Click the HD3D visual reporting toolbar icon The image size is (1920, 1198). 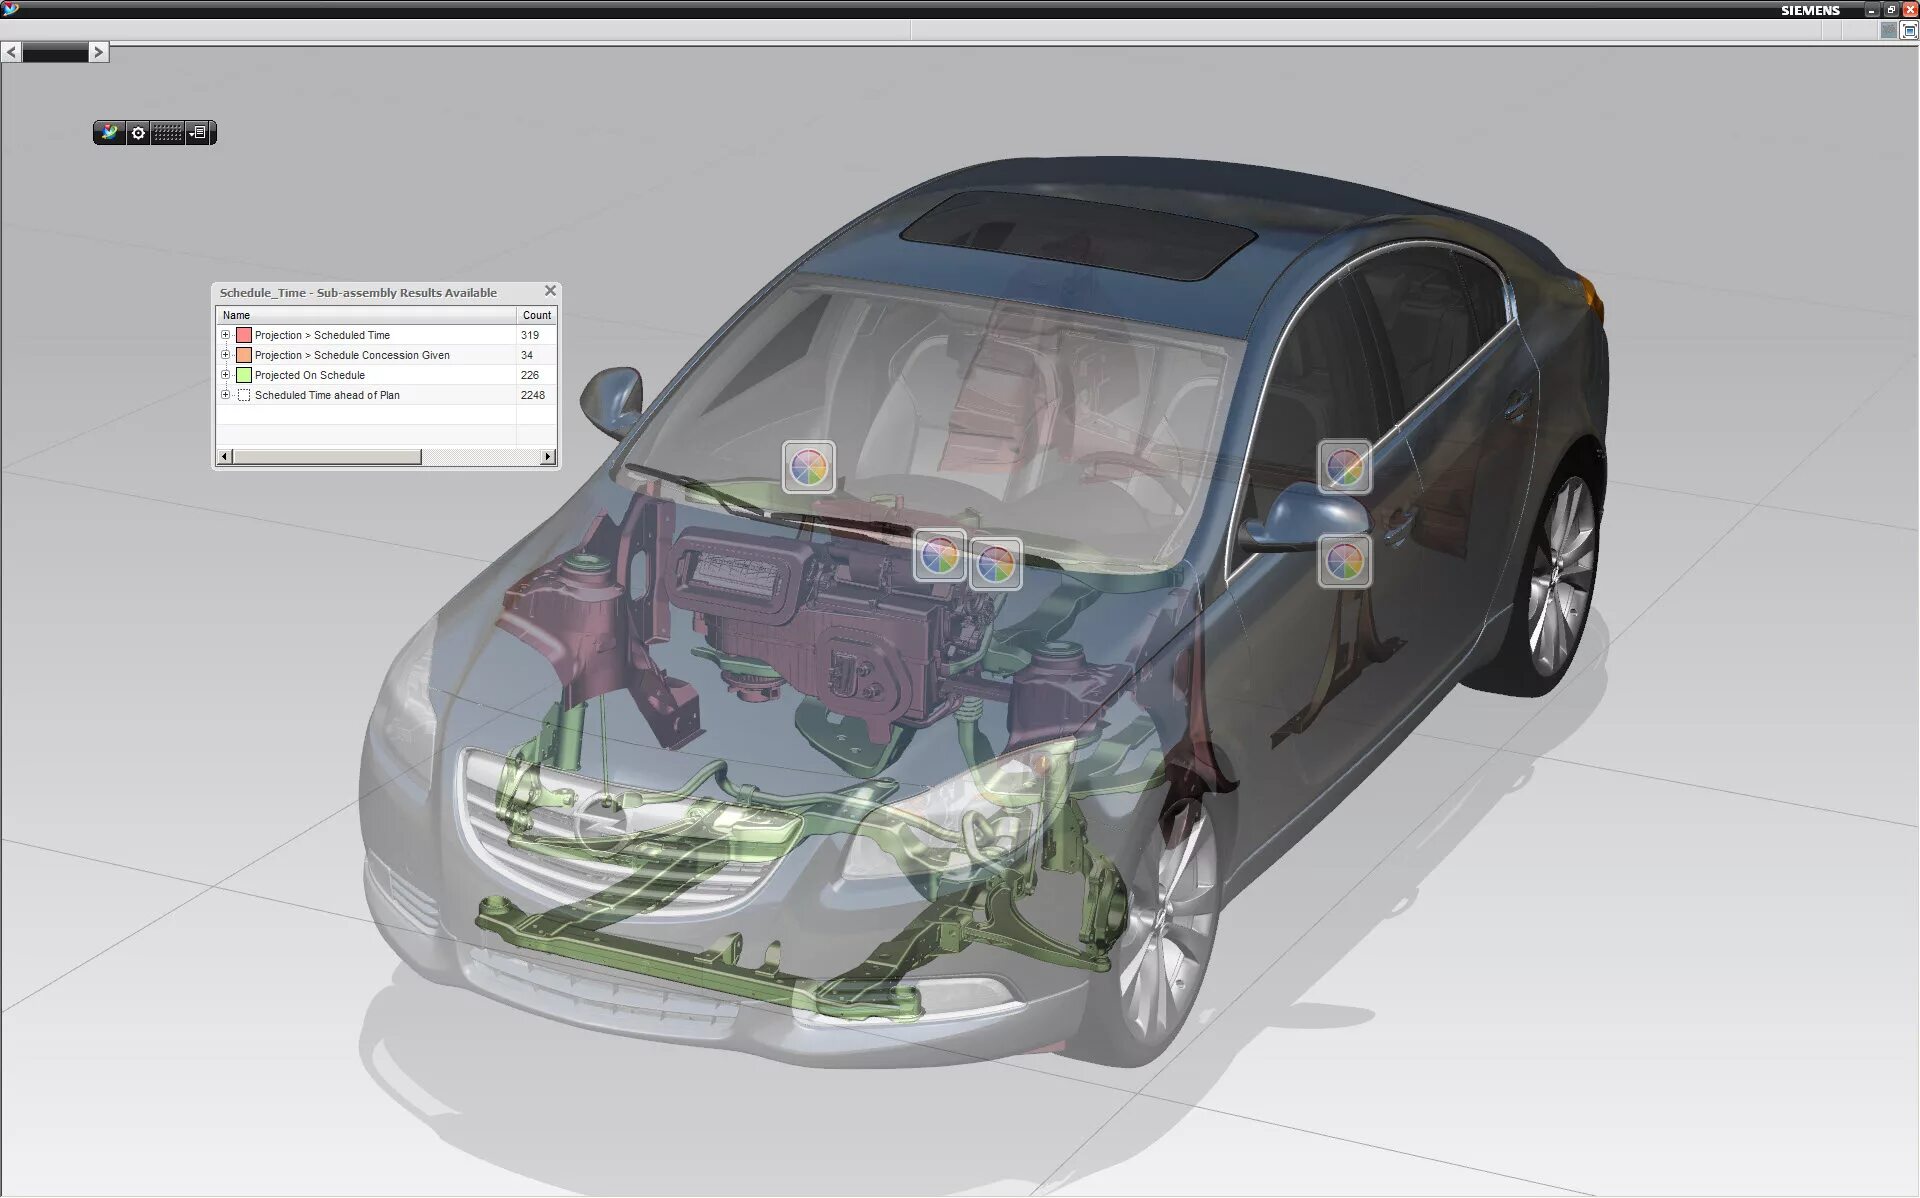110,133
